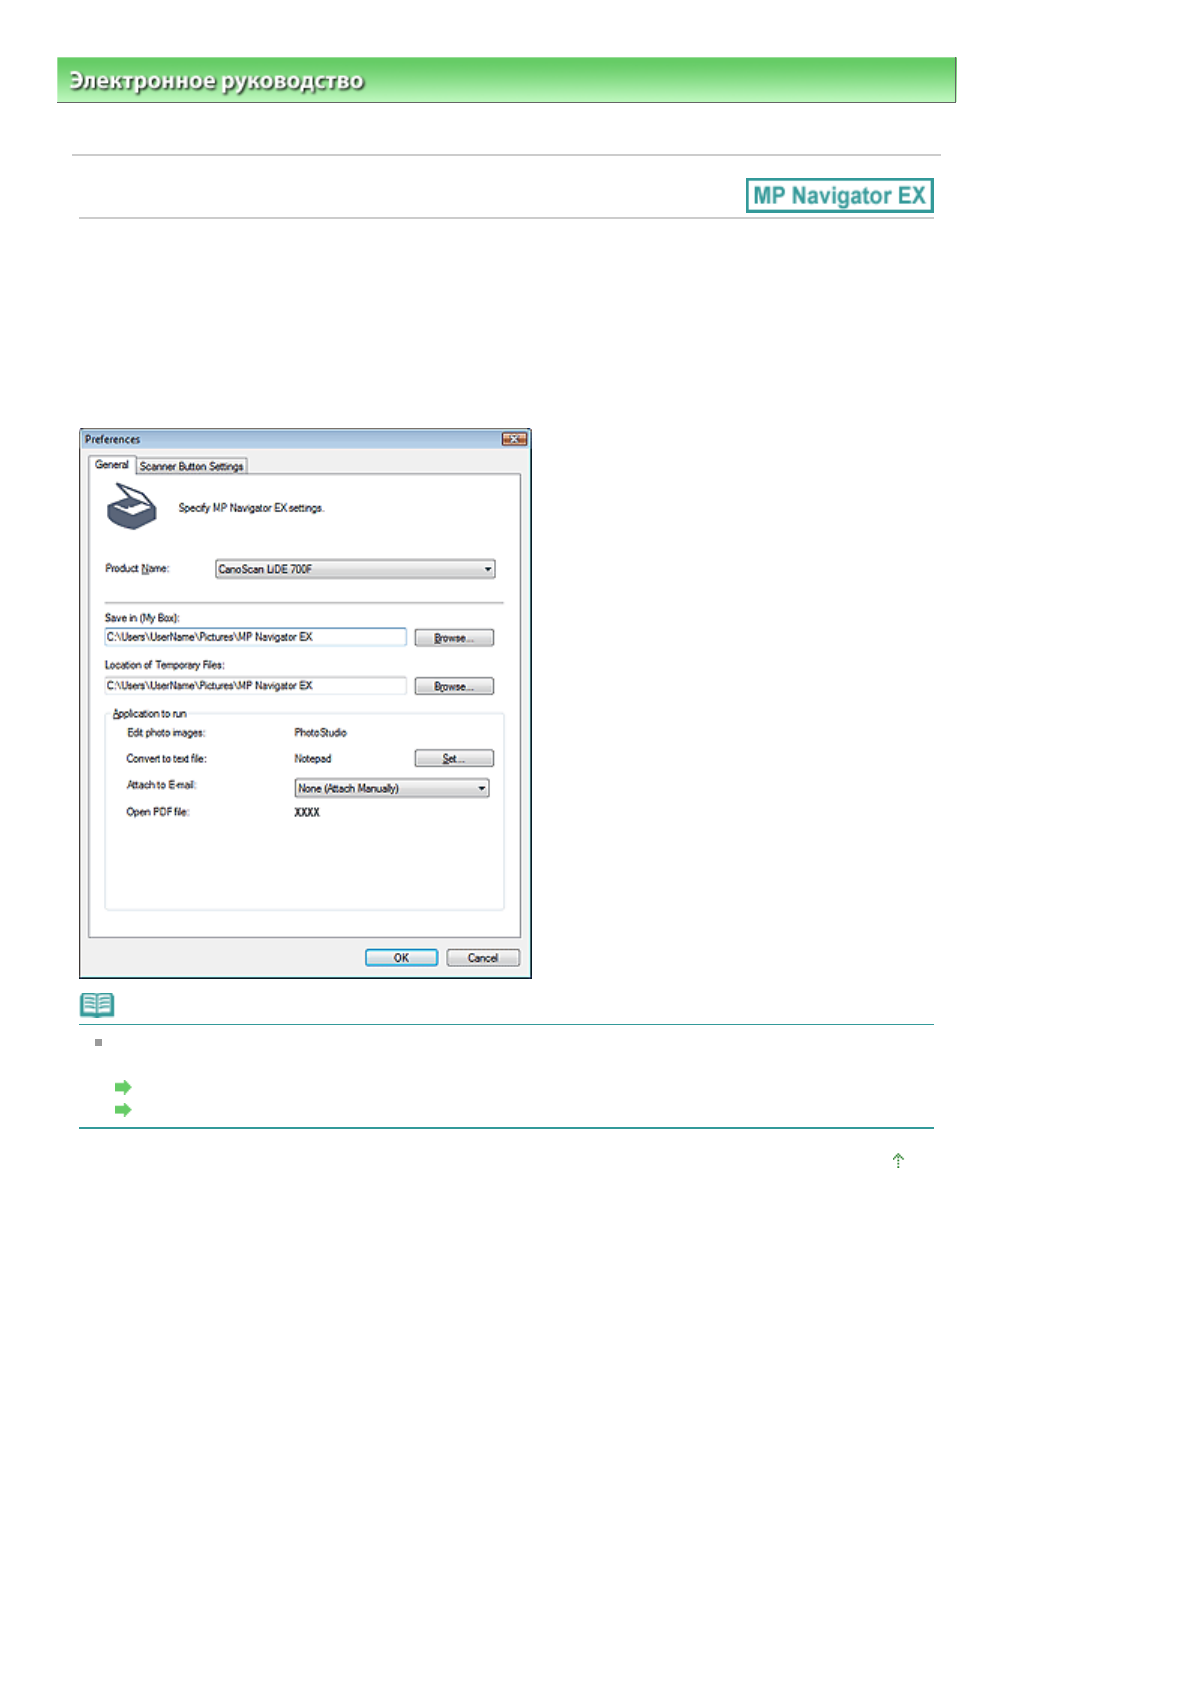Click the first green arrow link icon
Image resolution: width=1190 pixels, height=1684 pixels.
point(123,1087)
